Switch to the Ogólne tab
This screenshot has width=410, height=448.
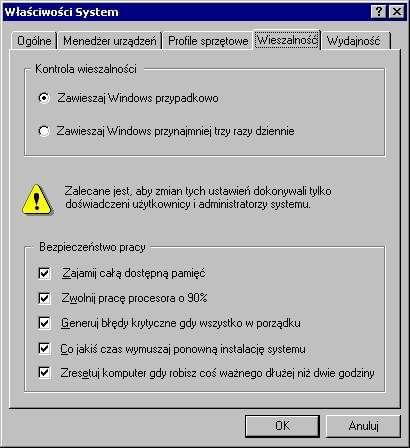coord(34,41)
